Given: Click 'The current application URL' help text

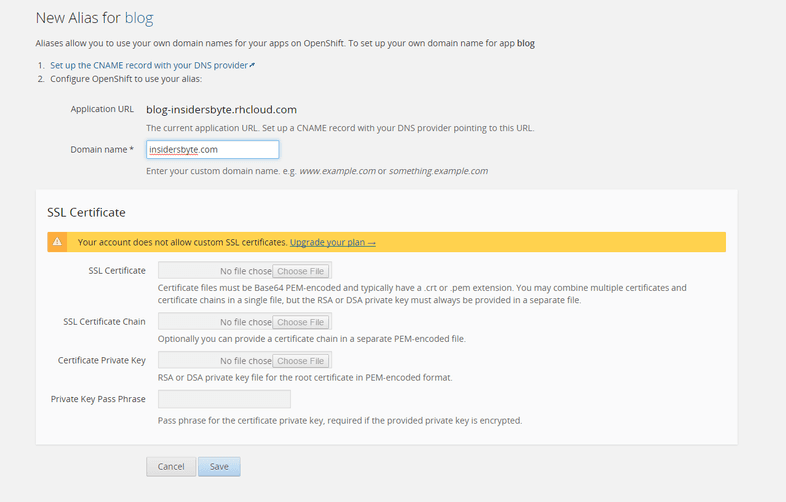Looking at the screenshot, I should (x=340, y=128).
